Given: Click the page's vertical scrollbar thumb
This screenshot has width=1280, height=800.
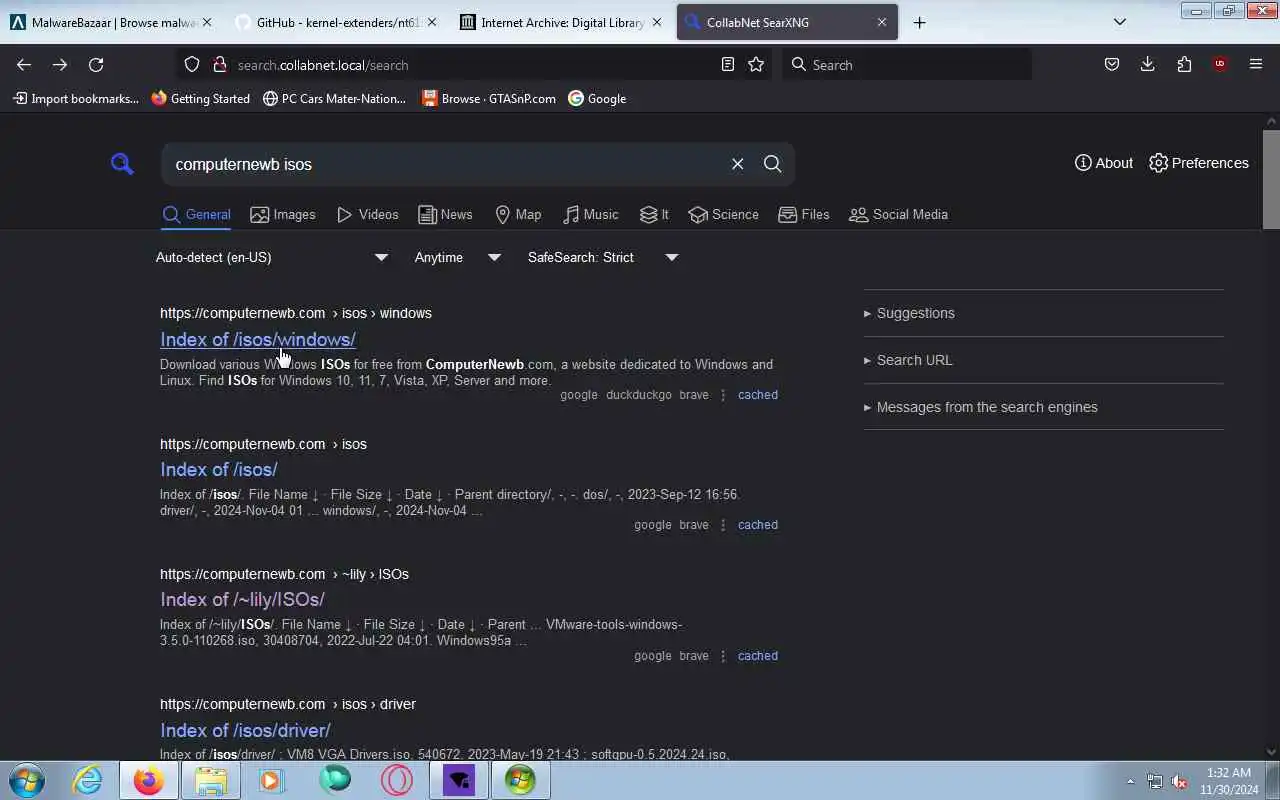Looking at the screenshot, I should tap(1271, 180).
